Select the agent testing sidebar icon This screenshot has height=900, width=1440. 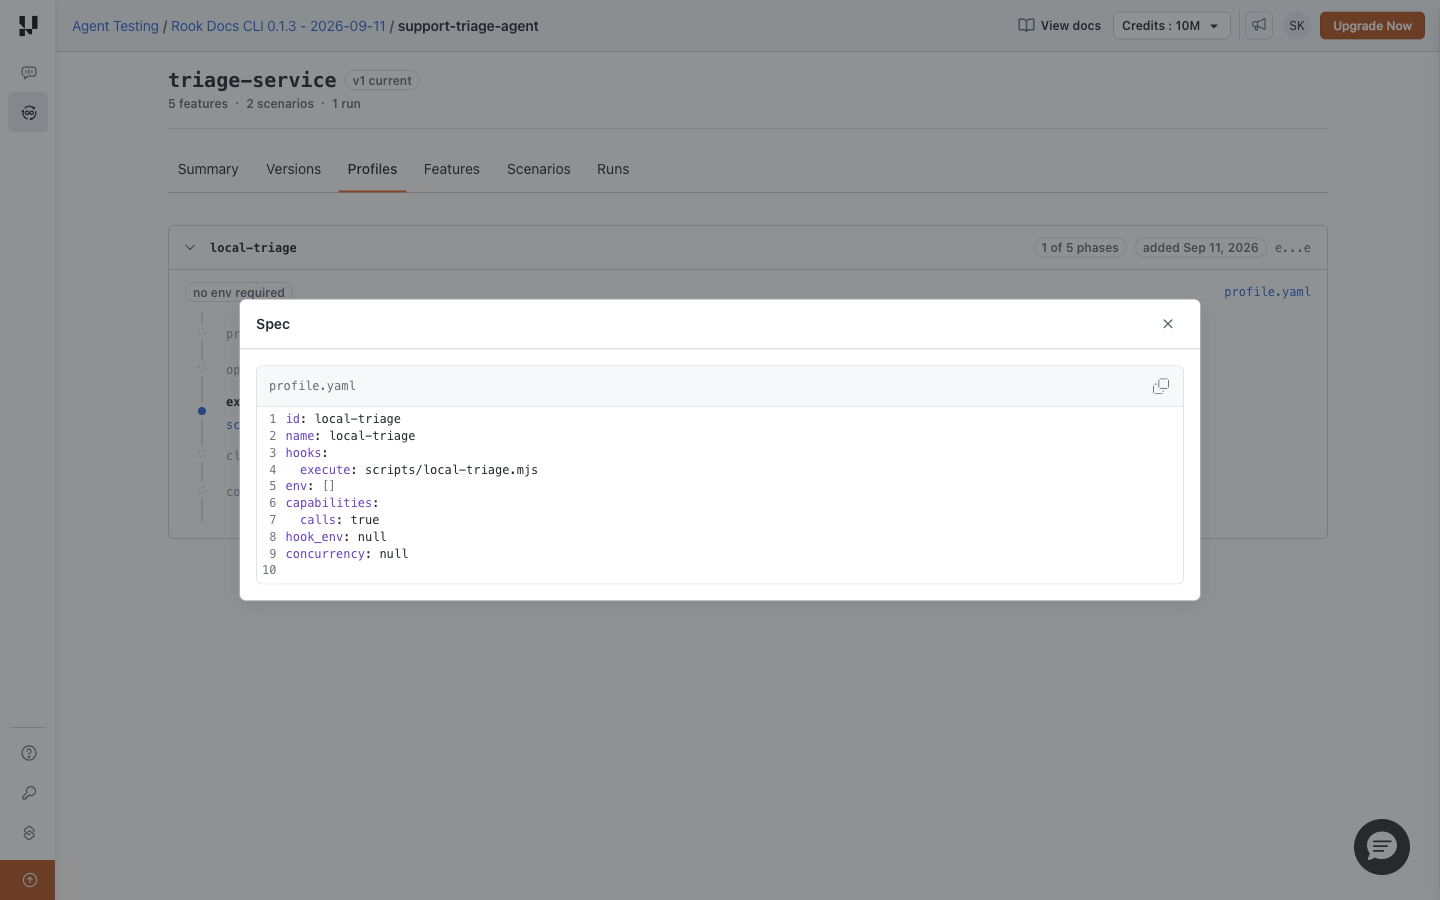pos(29,113)
